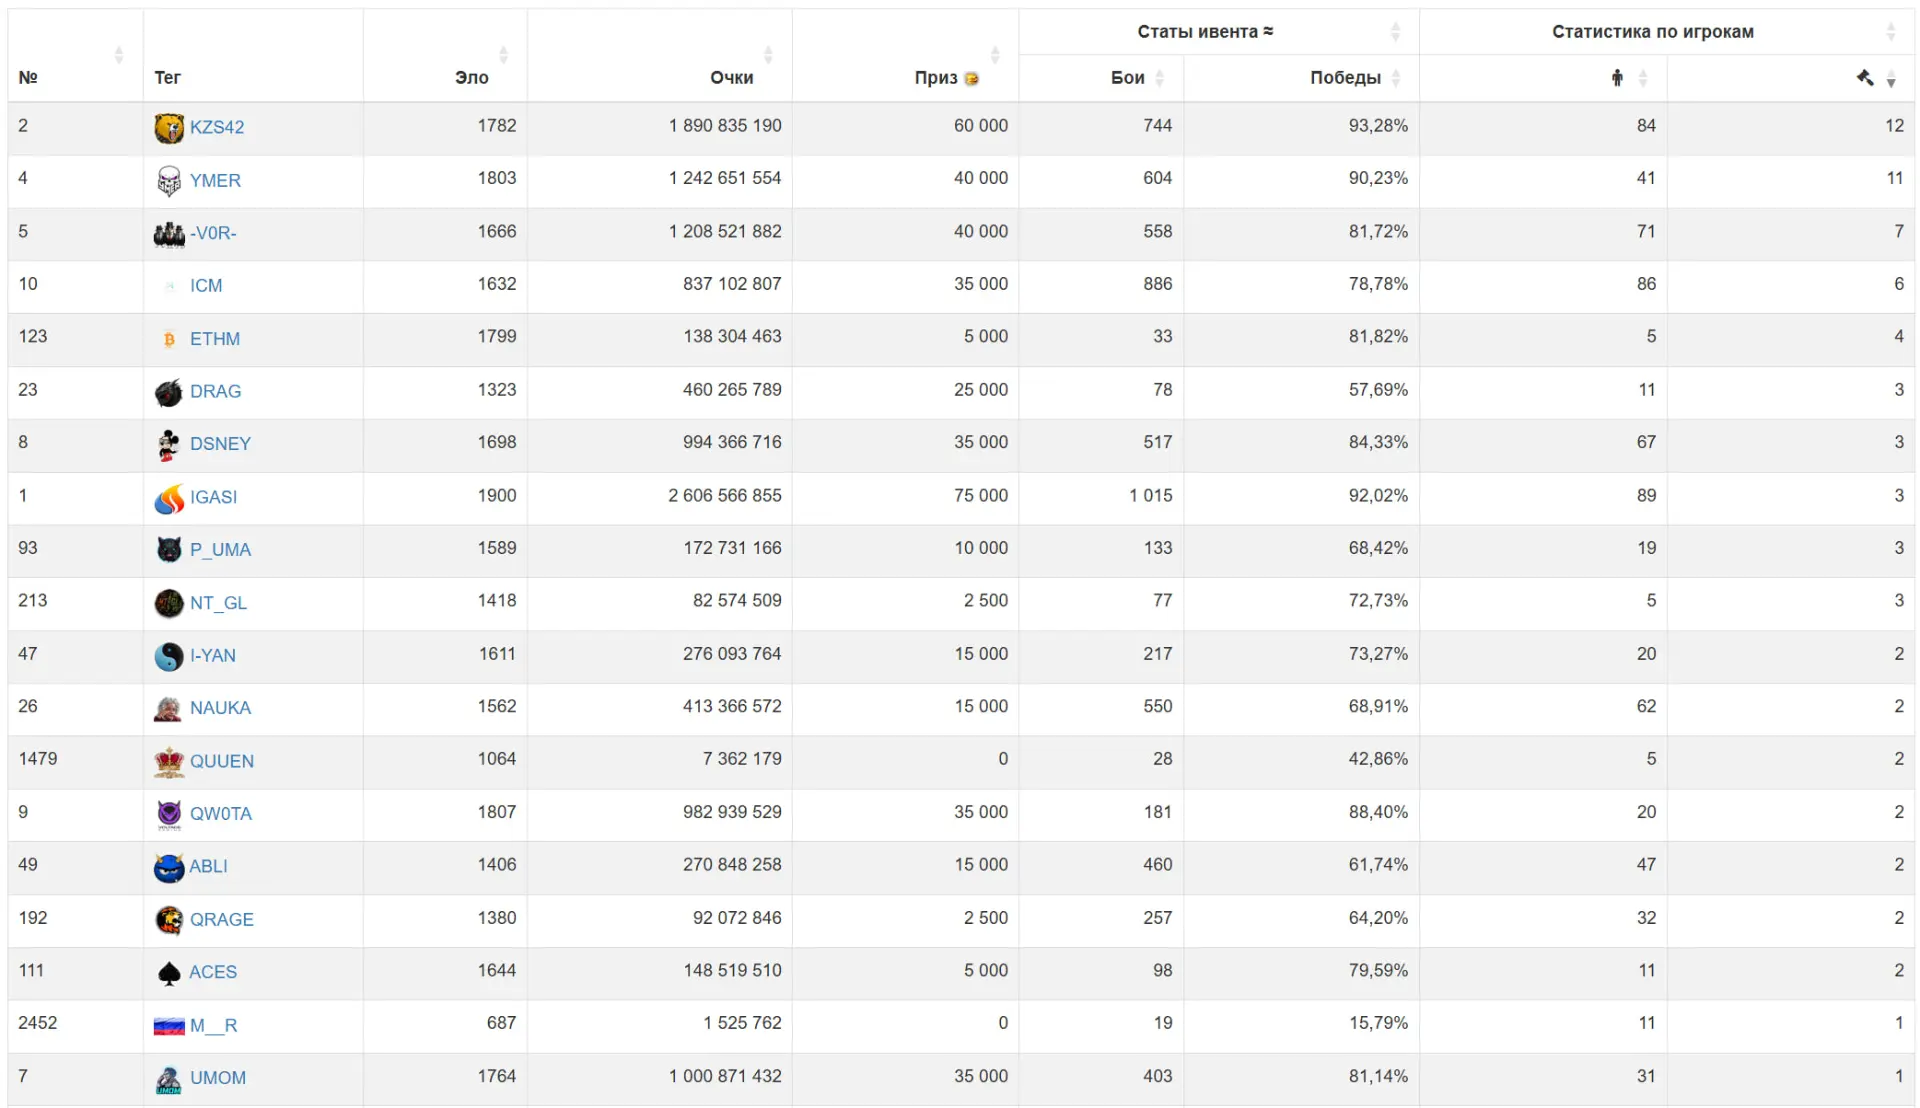Click the IGASI flame clan emblem

[169, 498]
